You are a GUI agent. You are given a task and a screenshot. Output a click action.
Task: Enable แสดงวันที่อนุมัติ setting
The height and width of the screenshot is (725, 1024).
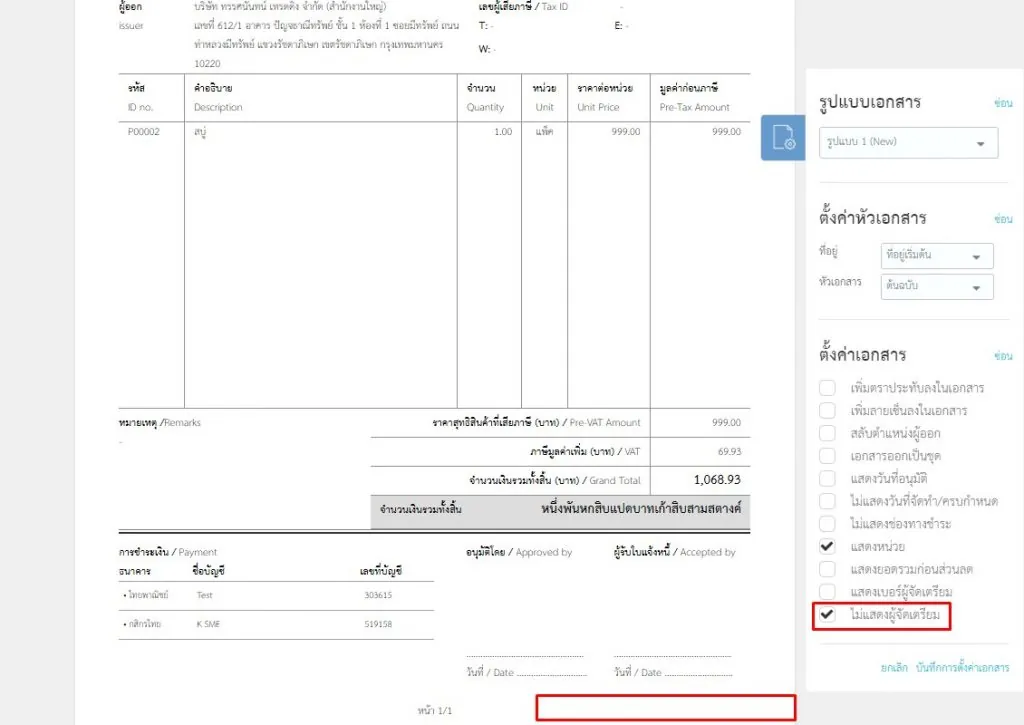[828, 478]
